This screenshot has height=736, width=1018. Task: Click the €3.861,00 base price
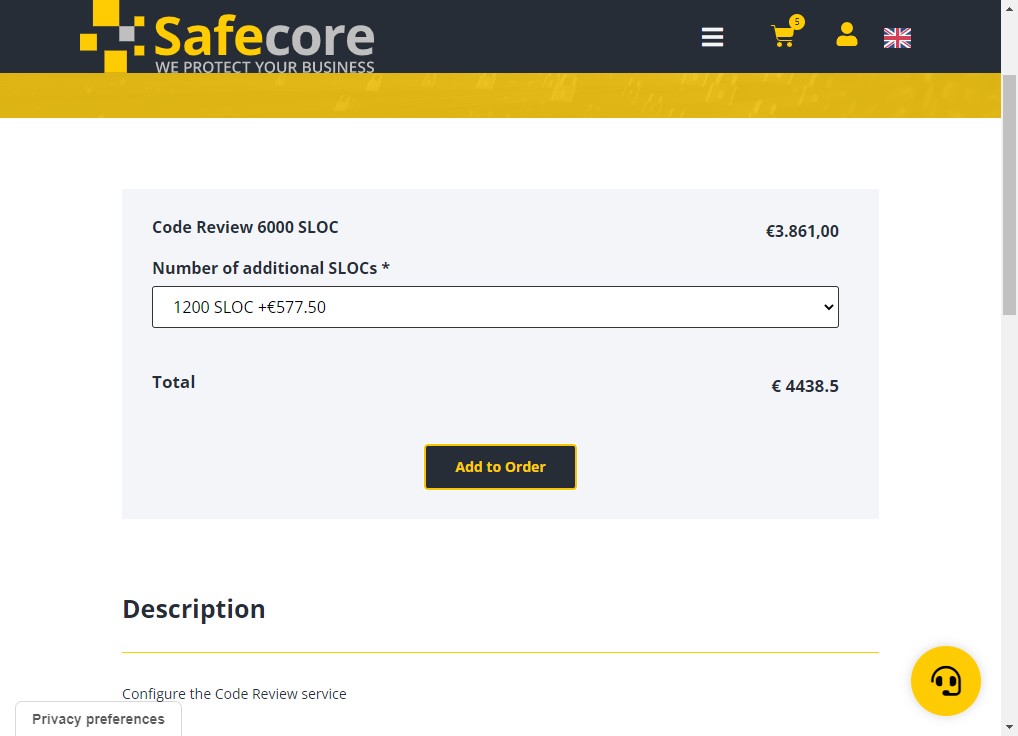(x=802, y=231)
